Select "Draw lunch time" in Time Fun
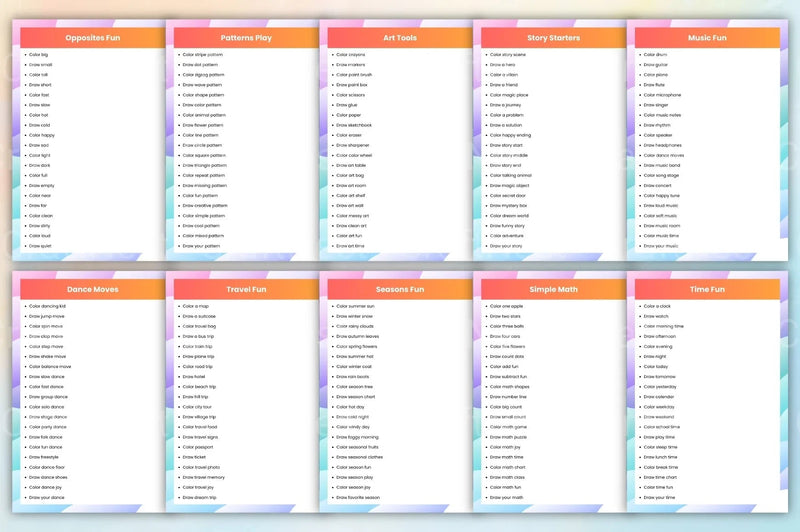Screen dimensions: 800x532 (x=661, y=457)
